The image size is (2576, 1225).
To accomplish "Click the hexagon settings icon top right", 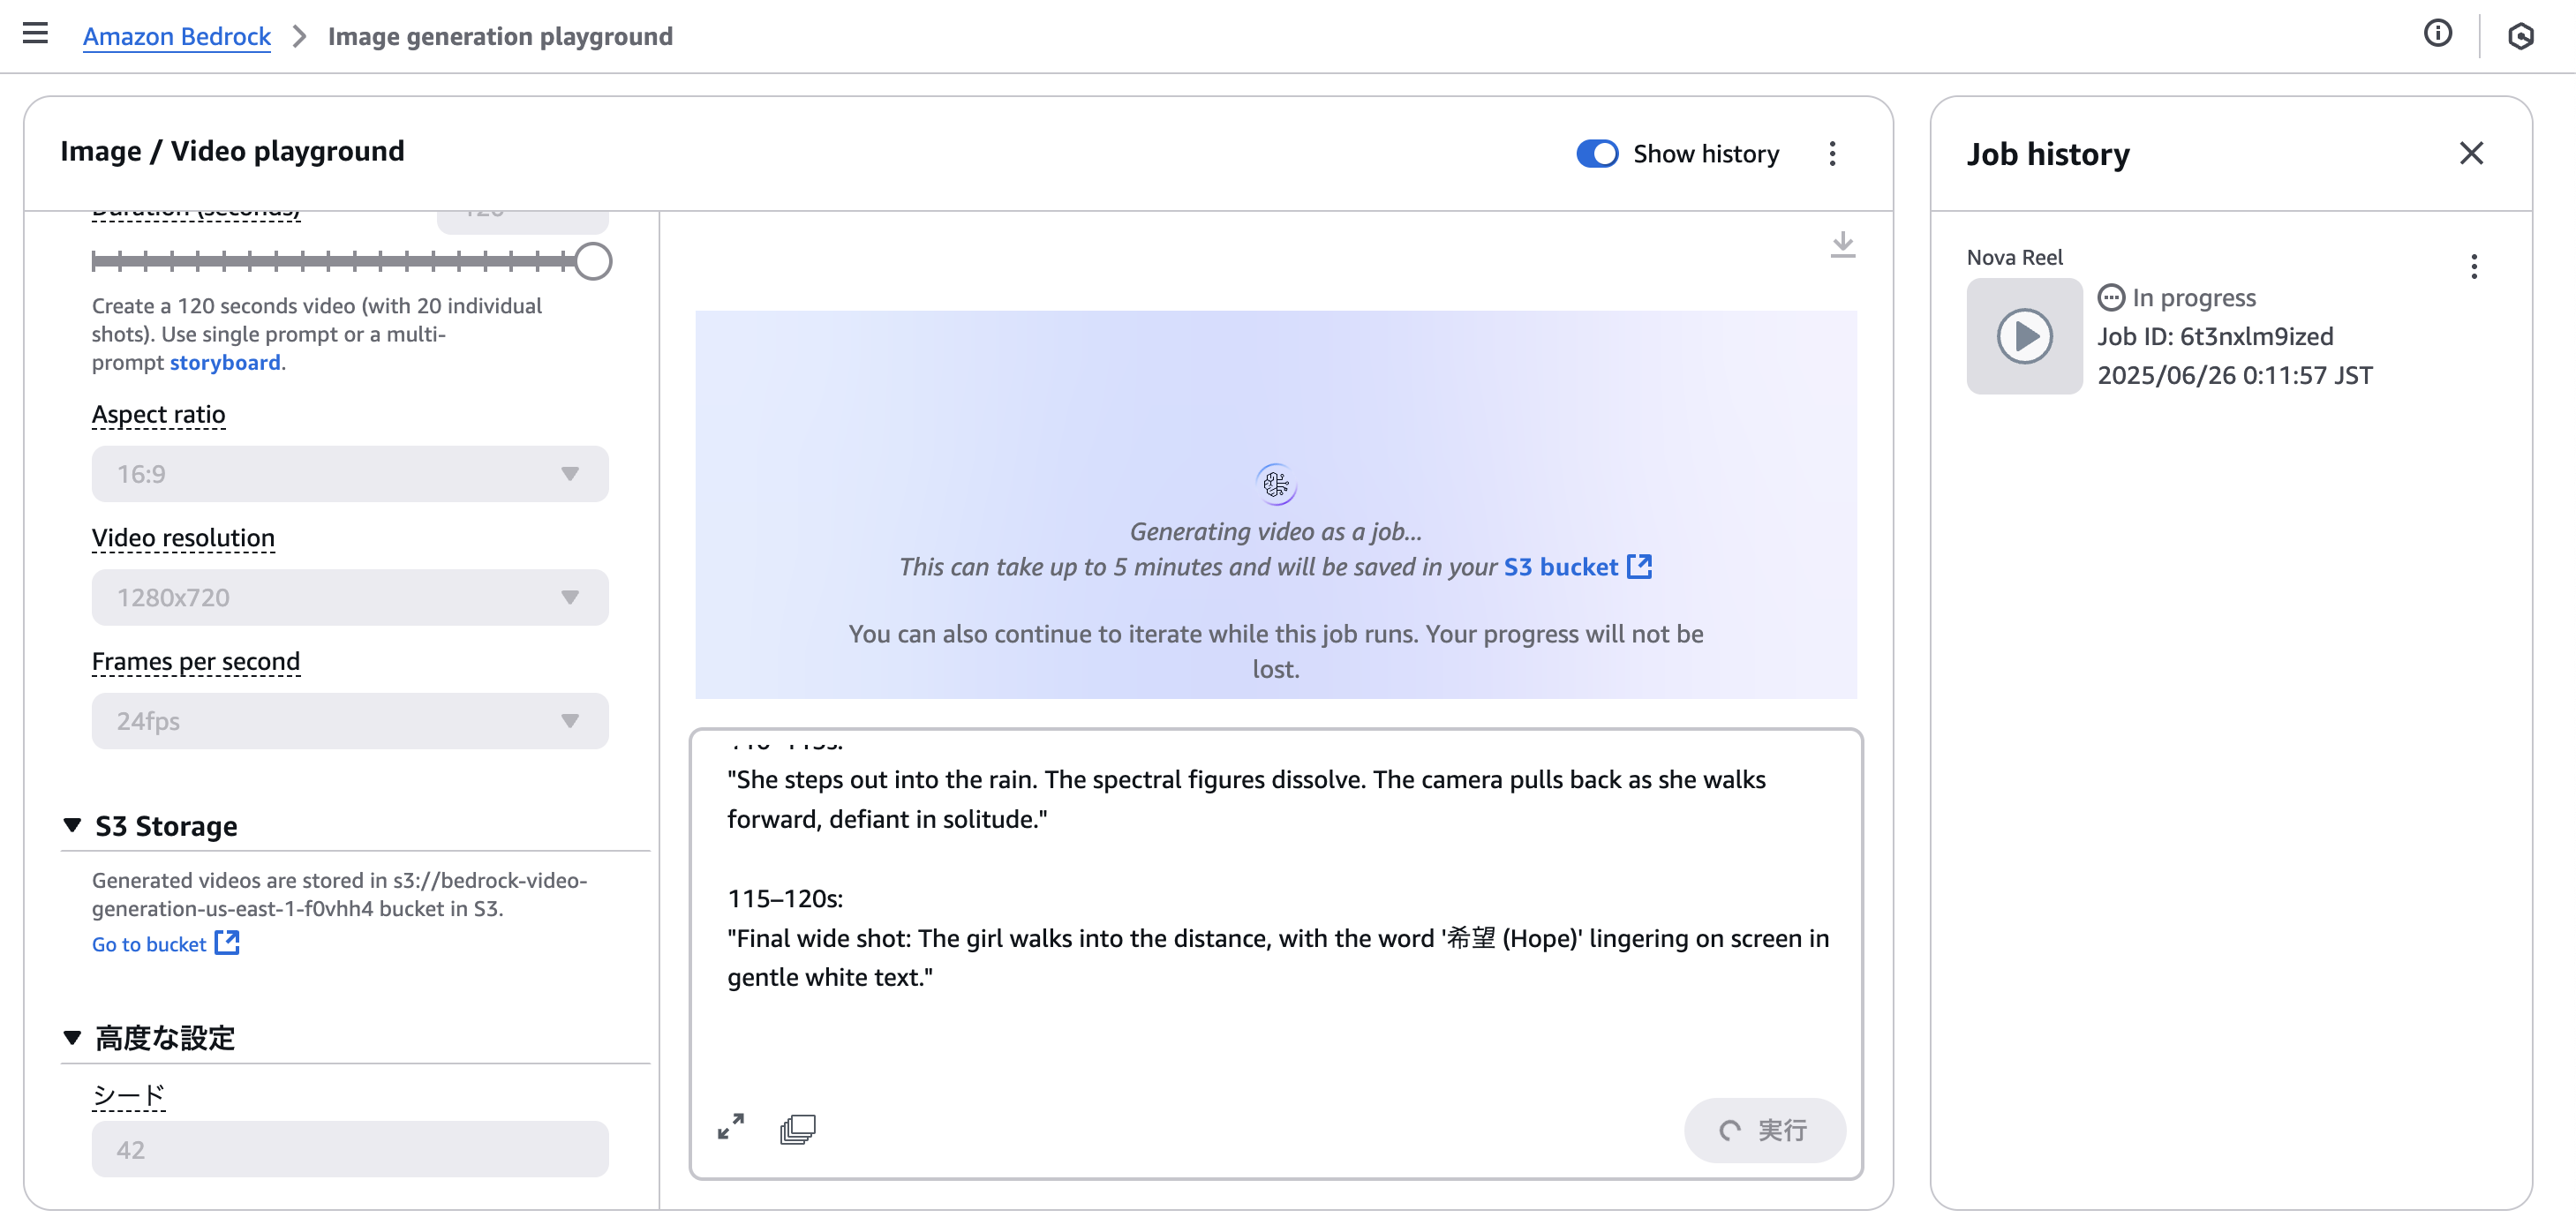I will pos(2520,36).
